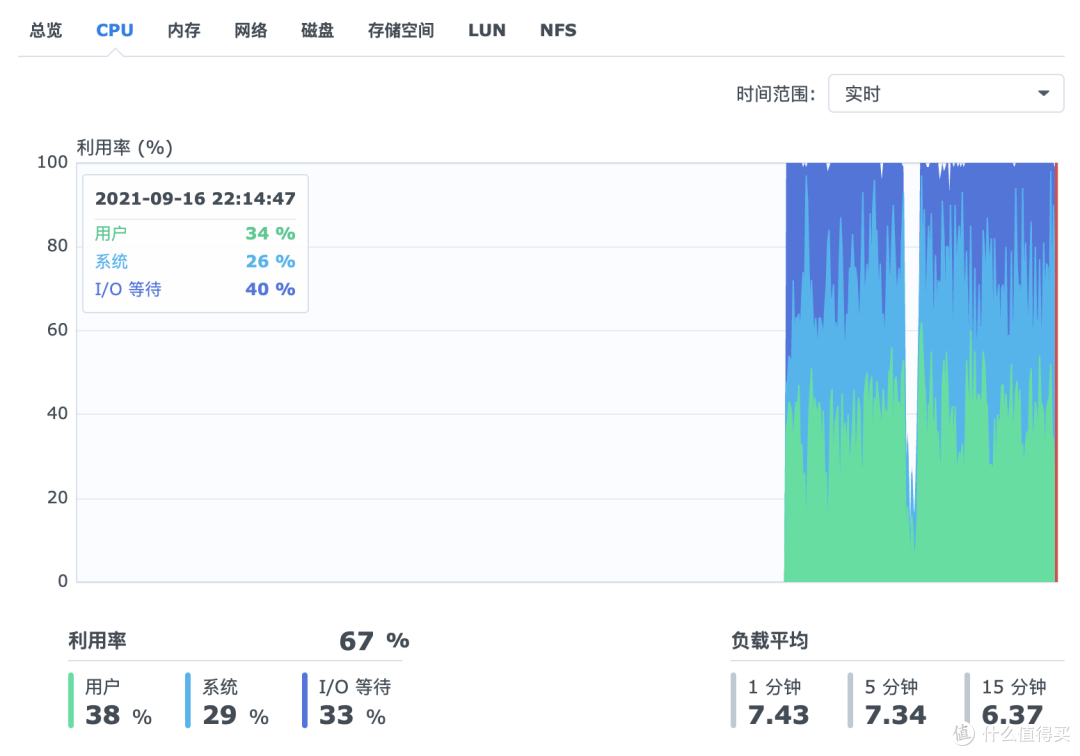Screen dimensions: 1080x756
Task: Click the 用户 38 % value below chart
Action: click(118, 715)
